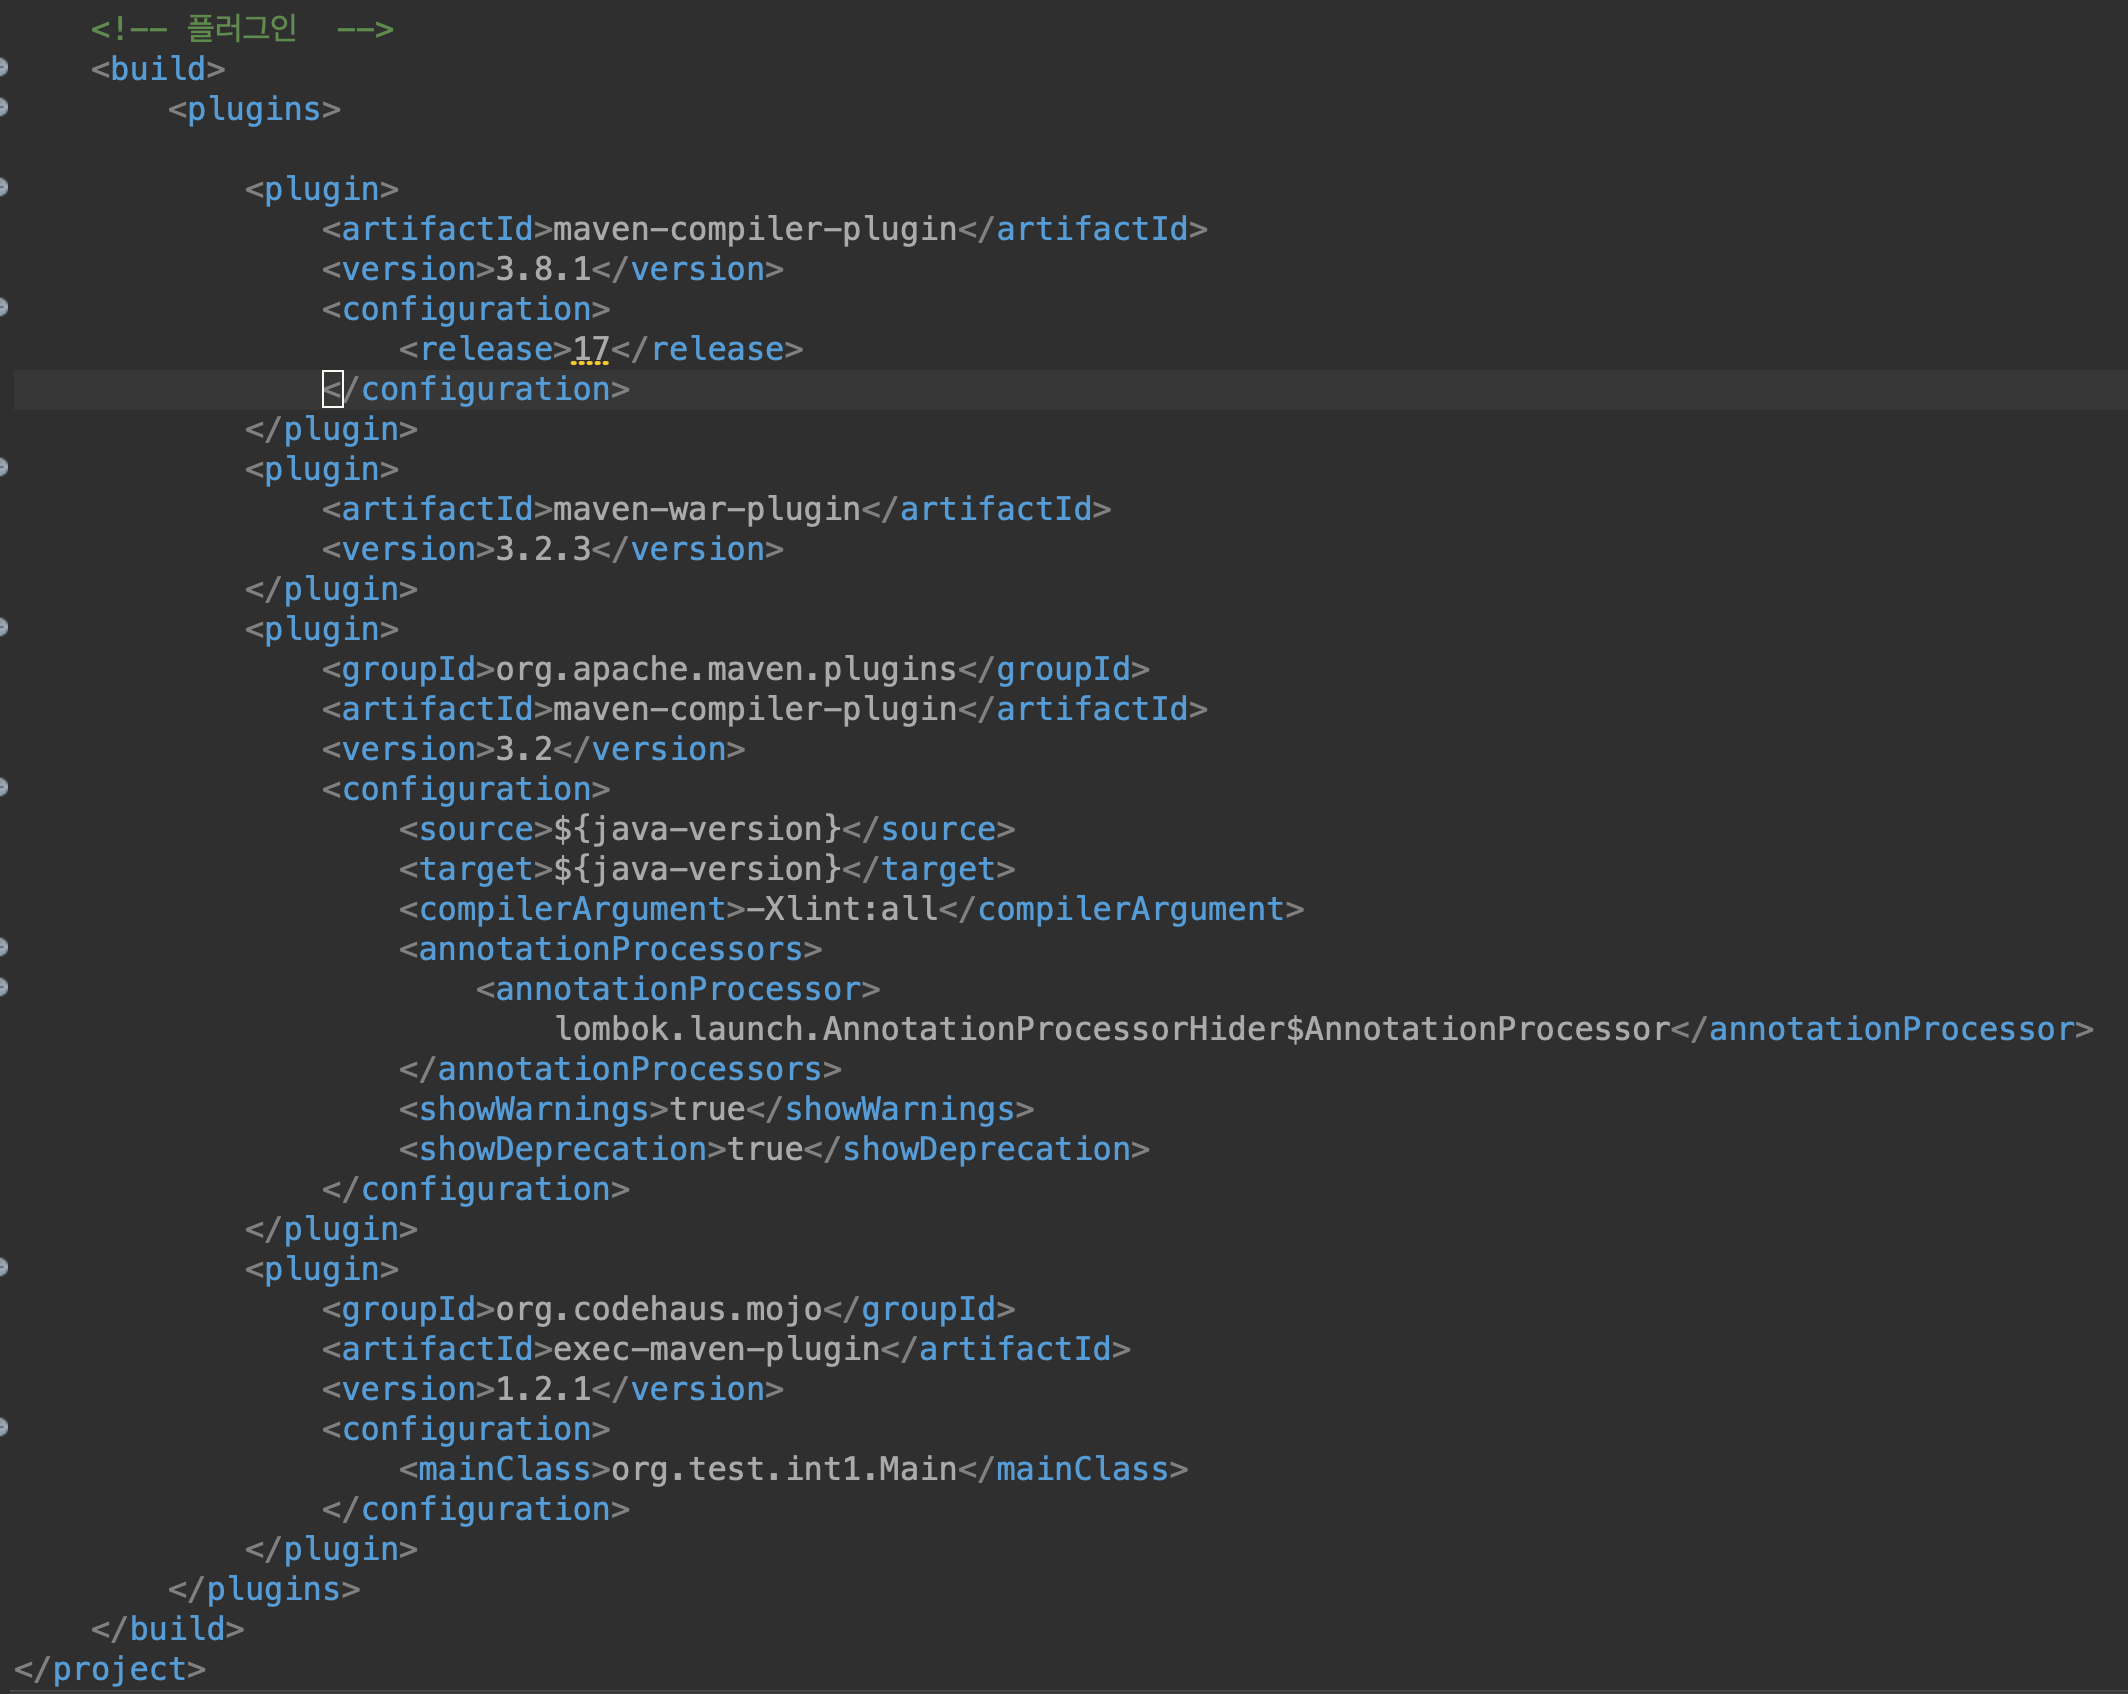Click the Korean plugin comment line
Screen dimensions: 2128x1694
(242, 28)
